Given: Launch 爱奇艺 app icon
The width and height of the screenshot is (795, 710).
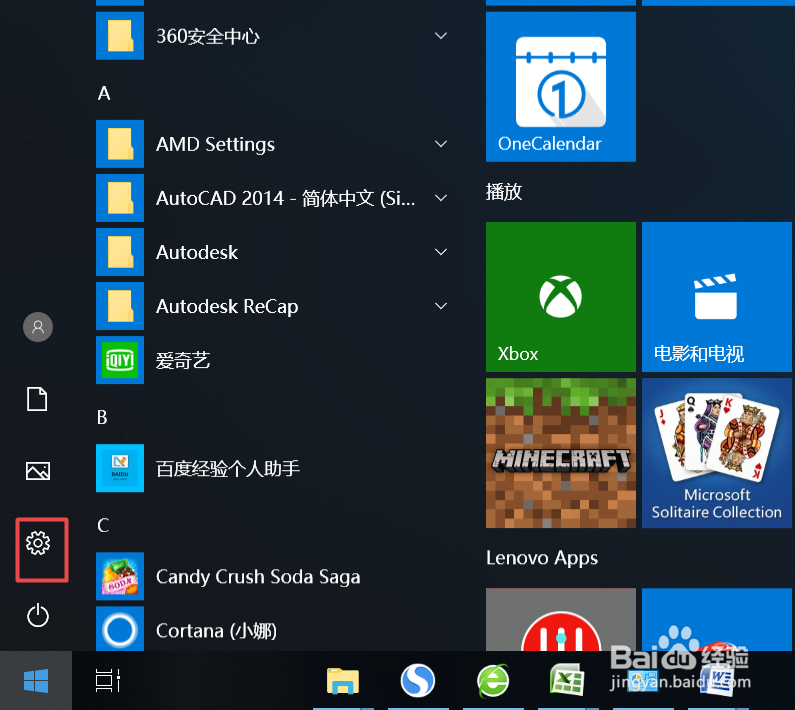Looking at the screenshot, I should [x=120, y=360].
